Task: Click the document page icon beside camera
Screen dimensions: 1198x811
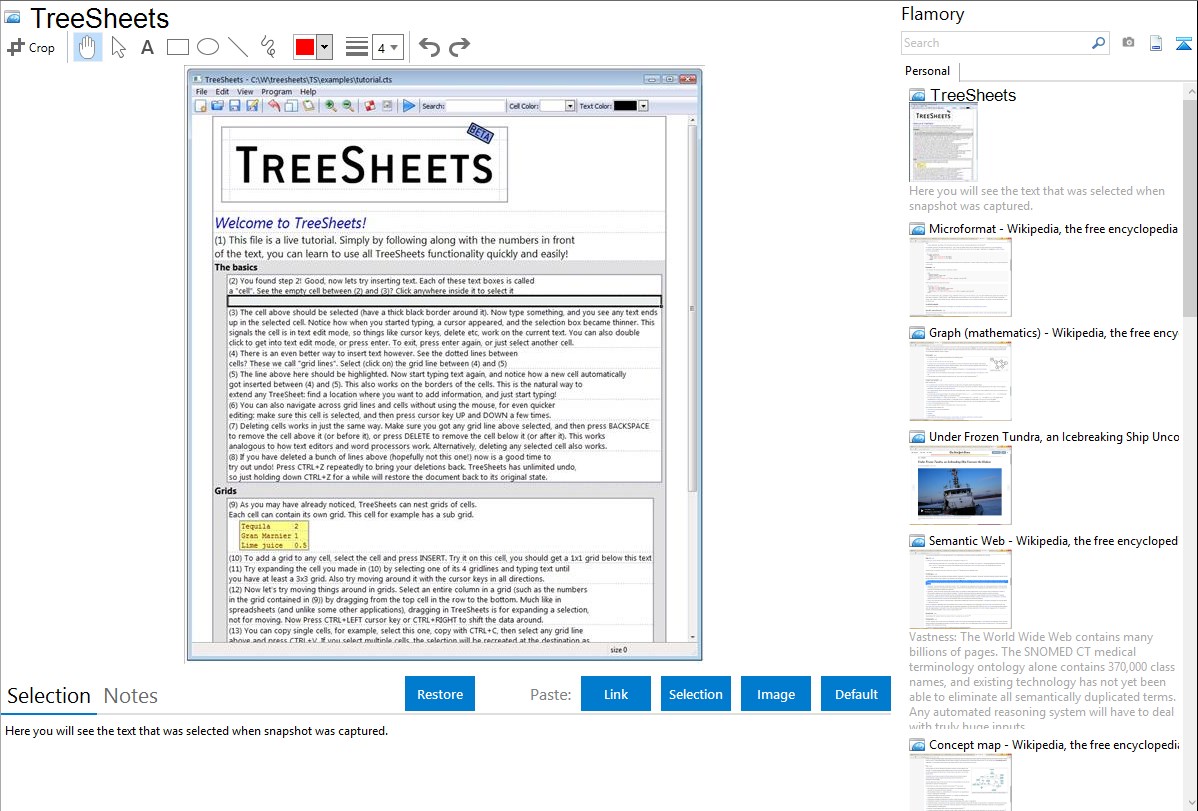Action: pos(1156,44)
